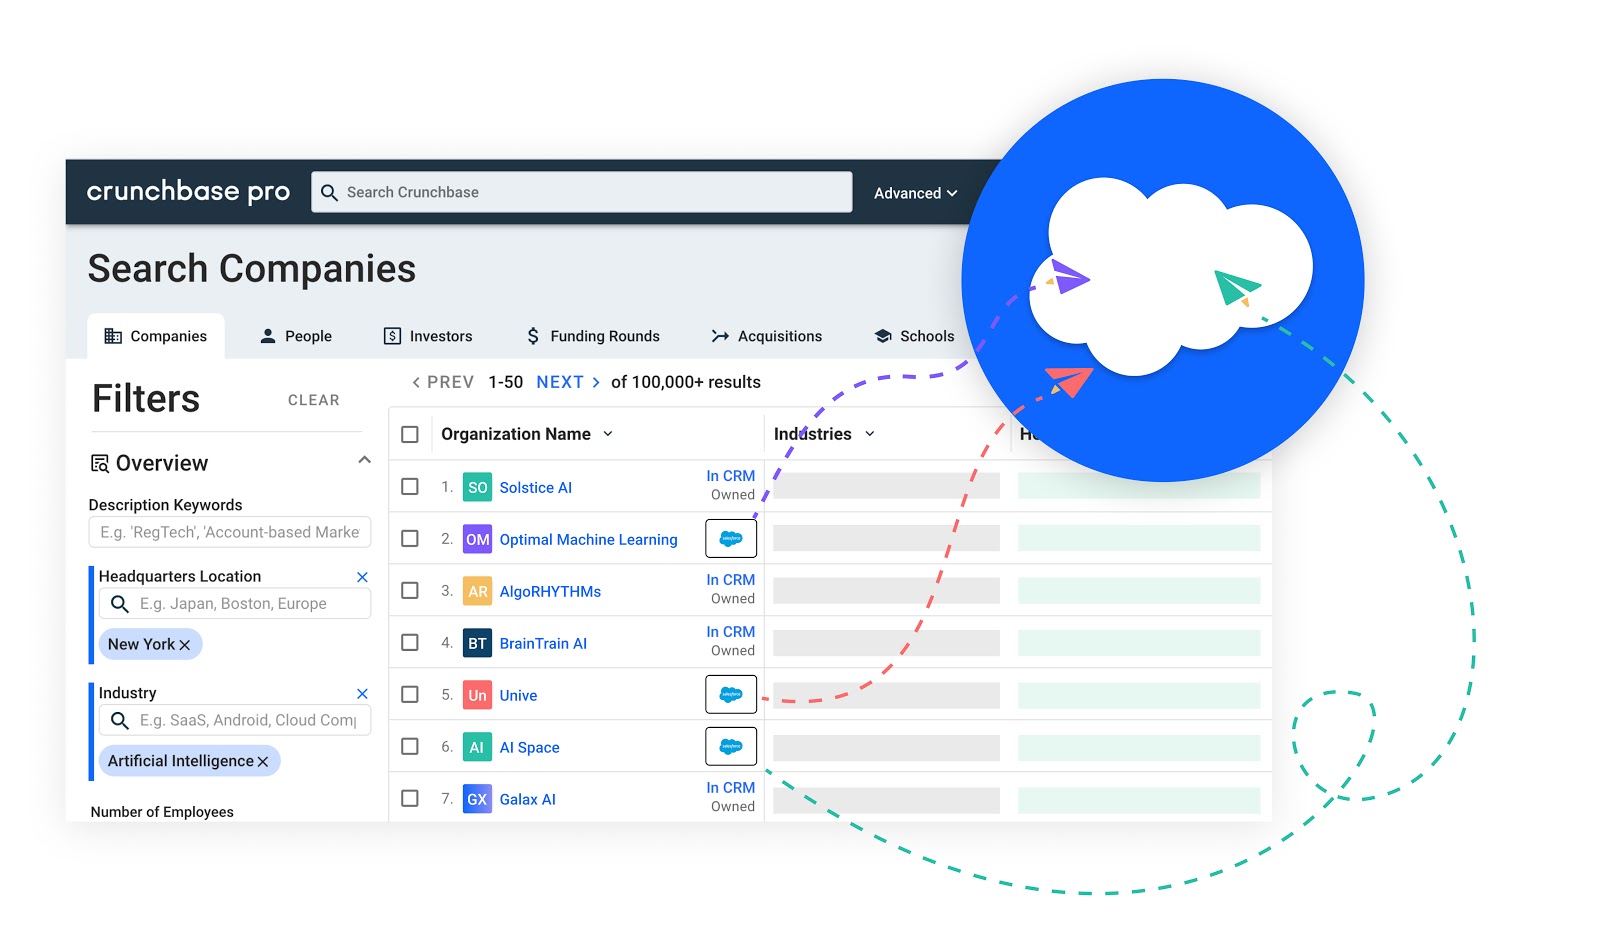Remove the Industry filter with blue X

(x=362, y=693)
